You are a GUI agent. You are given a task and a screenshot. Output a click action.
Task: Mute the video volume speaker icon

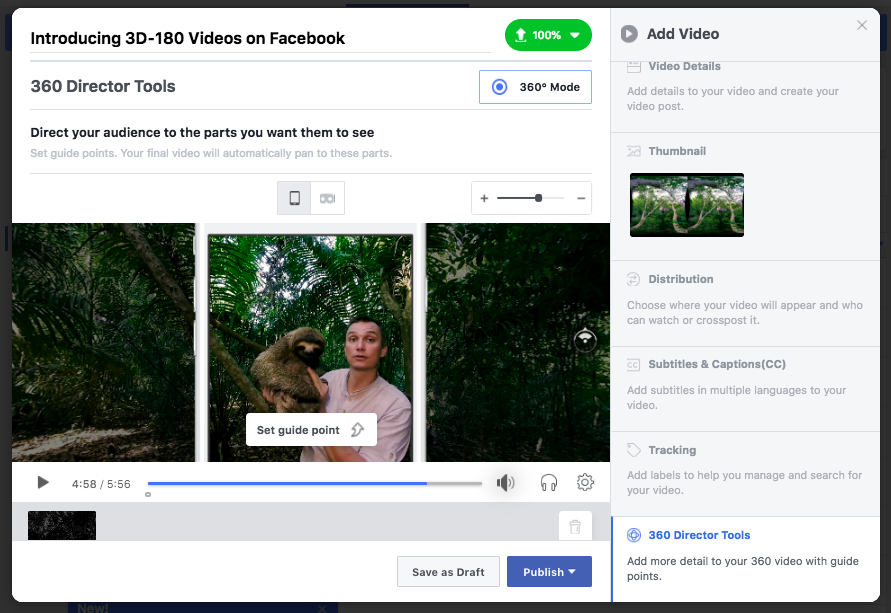coord(505,483)
